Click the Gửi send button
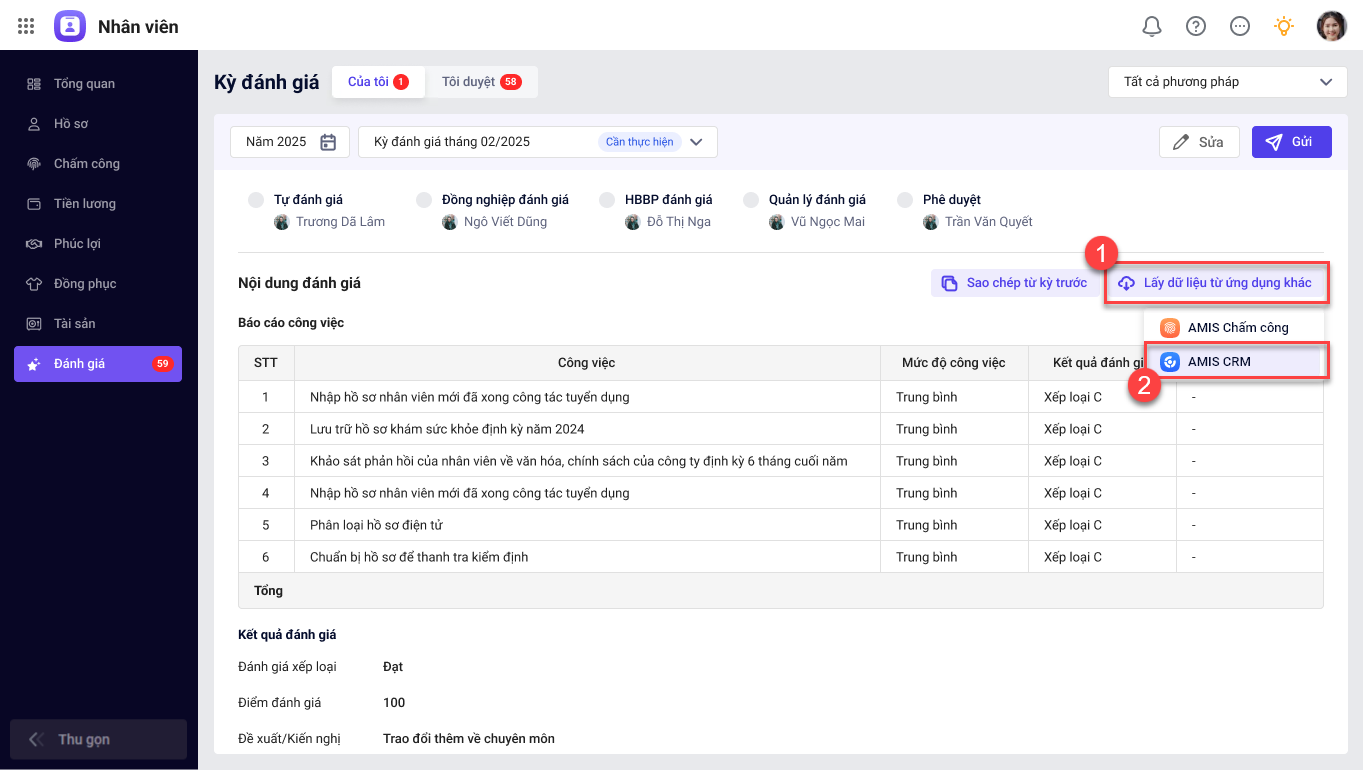Viewport: 1363px width, 770px height. coord(1291,142)
